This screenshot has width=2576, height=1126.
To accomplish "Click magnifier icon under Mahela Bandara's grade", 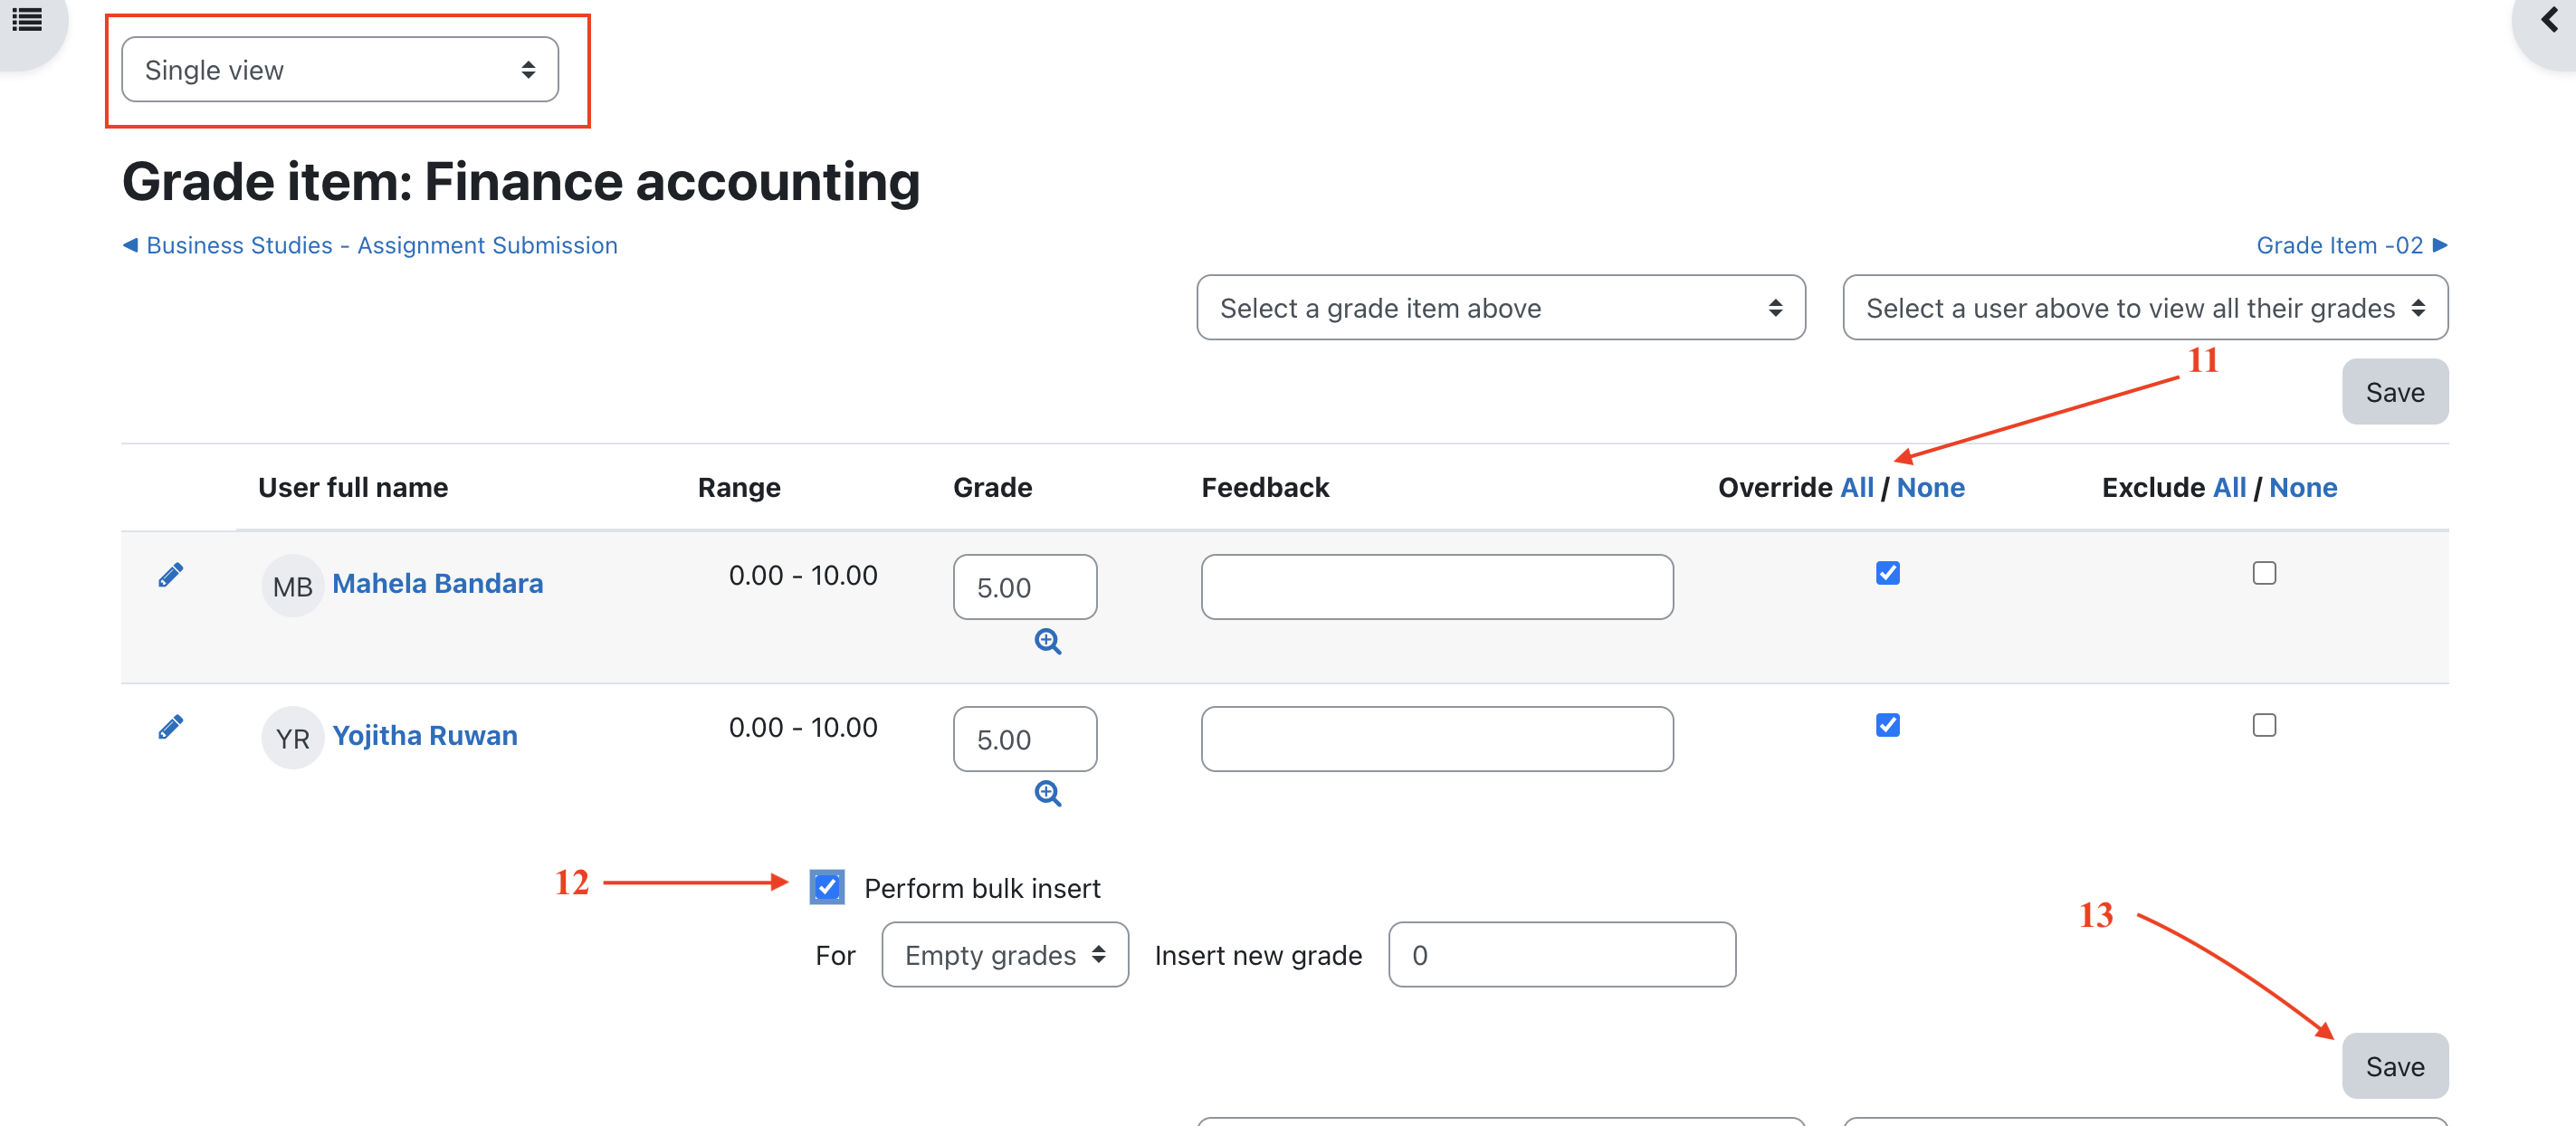I will 1047,641.
